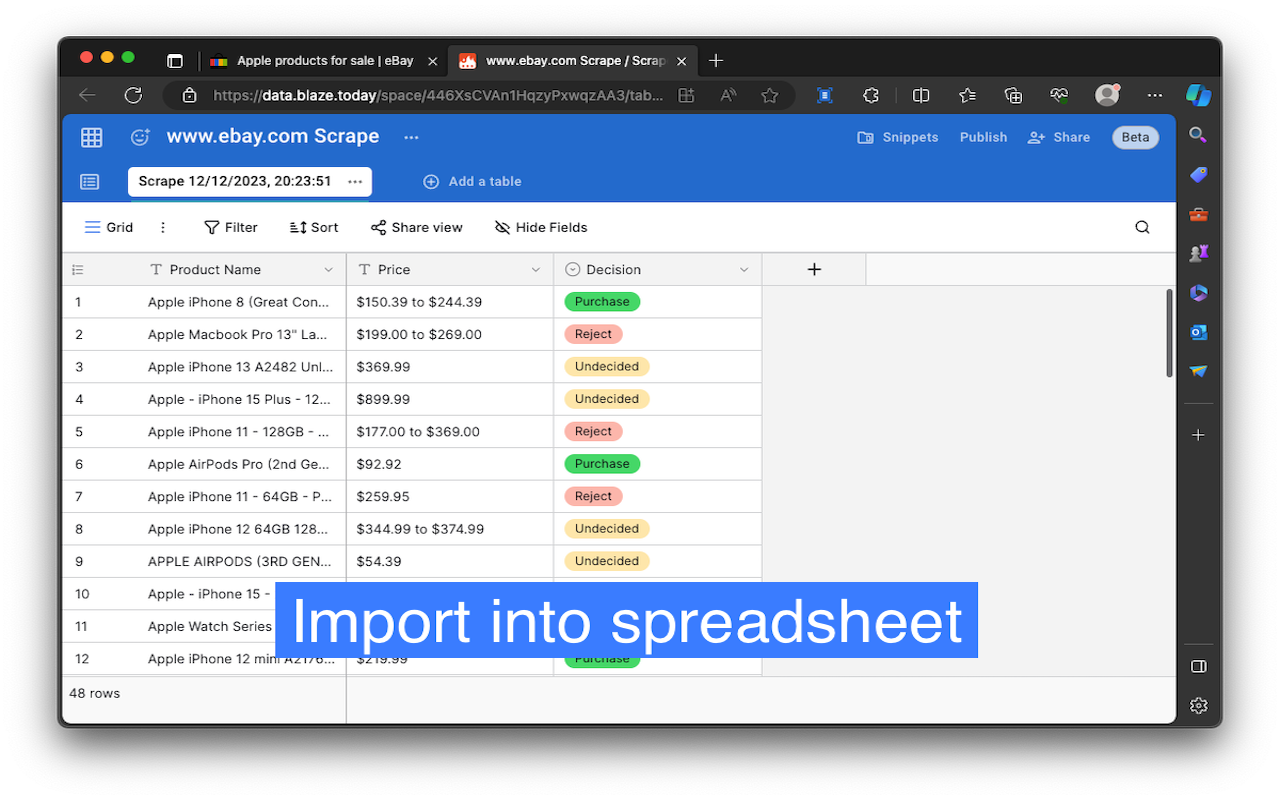Open the read aloud icon
Viewport: 1280px width, 800px height.
728,95
